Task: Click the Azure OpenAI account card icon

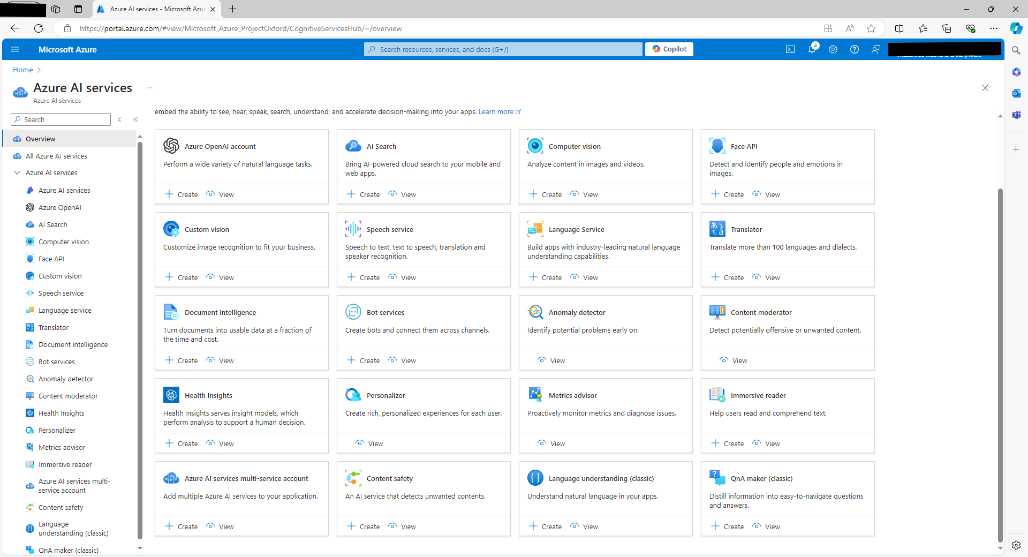Action: (171, 145)
